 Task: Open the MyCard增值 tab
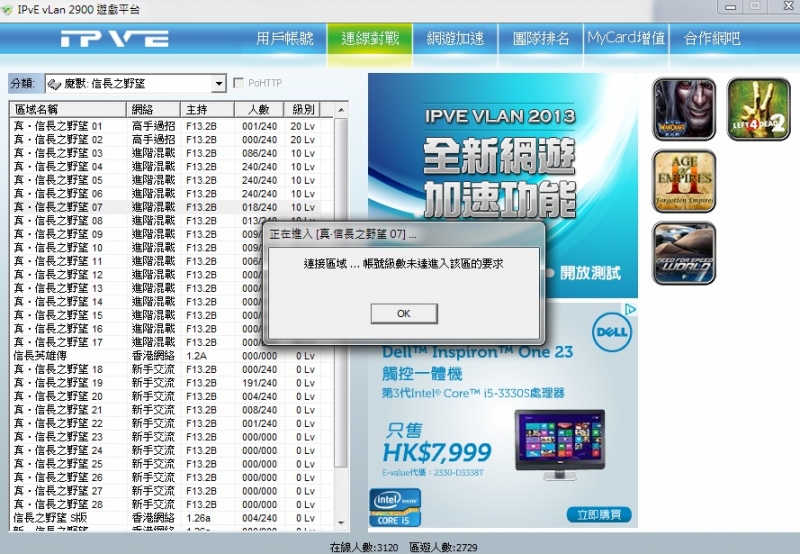[x=626, y=38]
